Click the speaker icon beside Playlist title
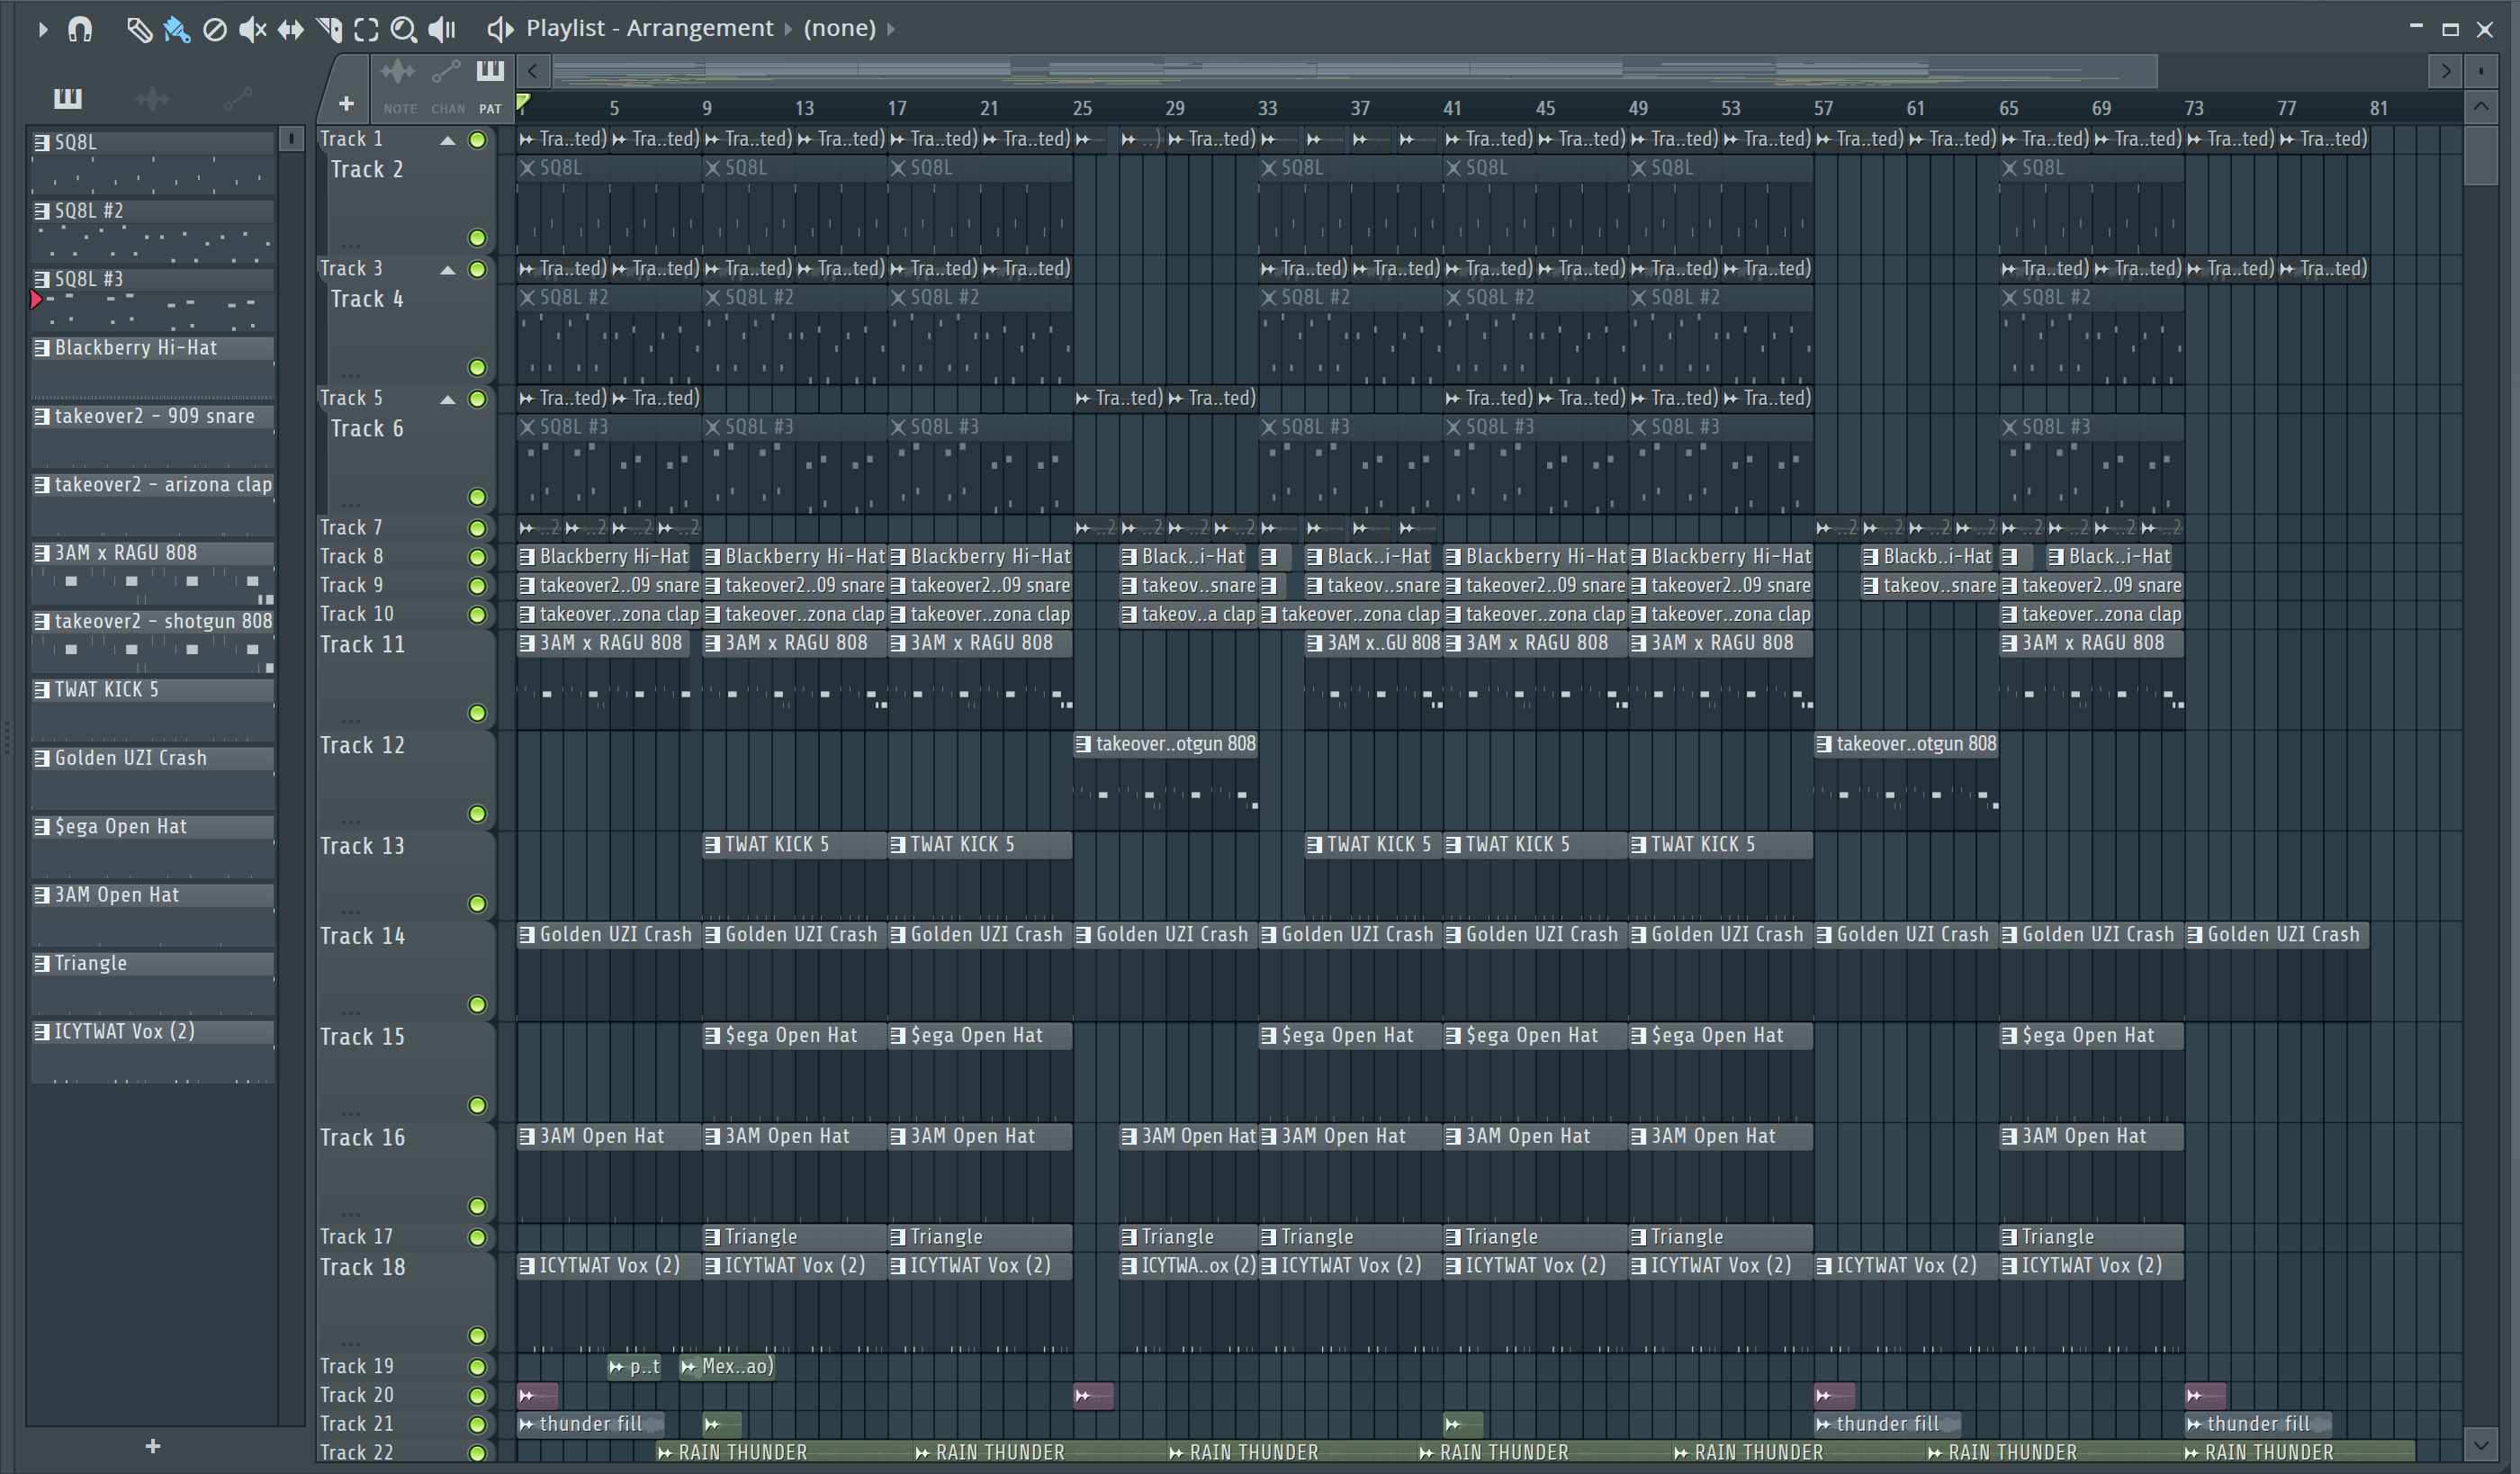This screenshot has width=2520, height=1474. click(500, 29)
